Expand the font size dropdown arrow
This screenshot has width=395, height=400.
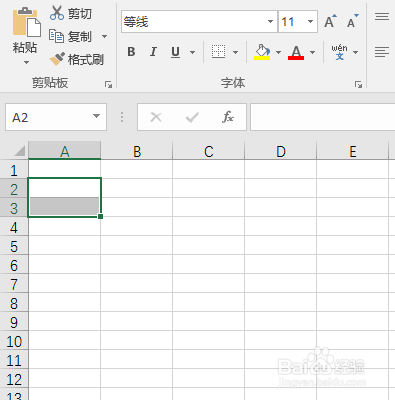[x=311, y=22]
